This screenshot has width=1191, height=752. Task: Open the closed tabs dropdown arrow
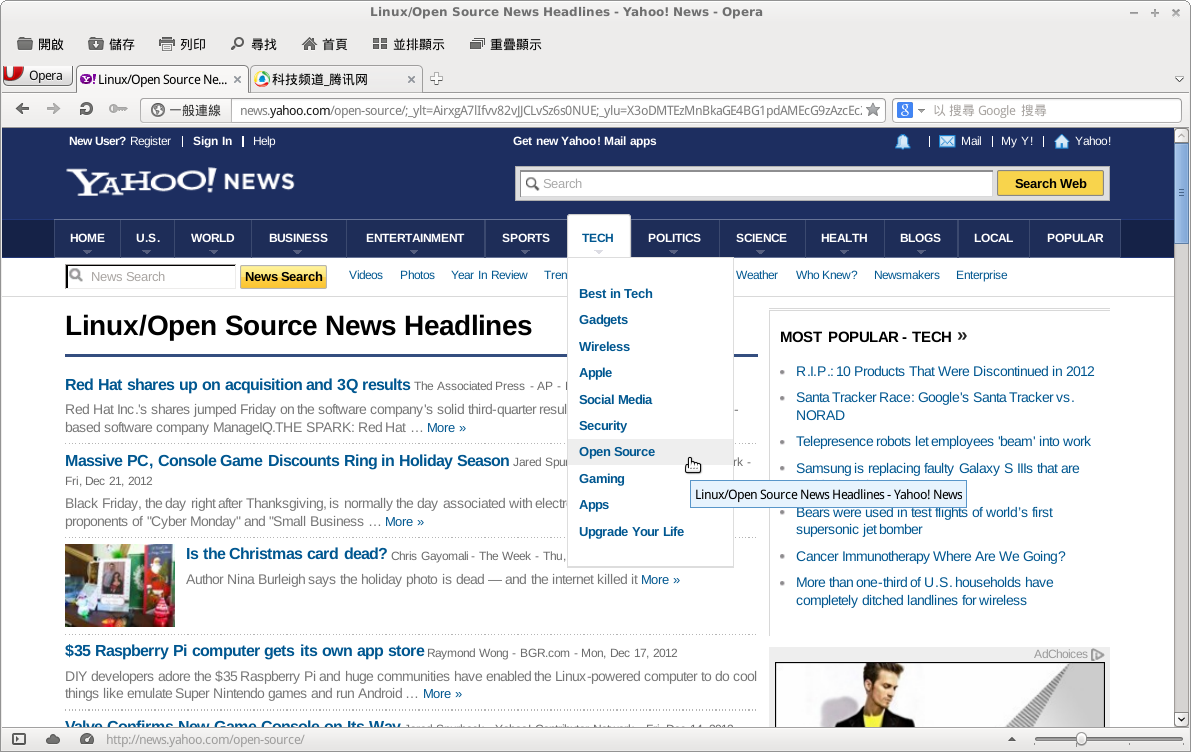tap(1179, 79)
